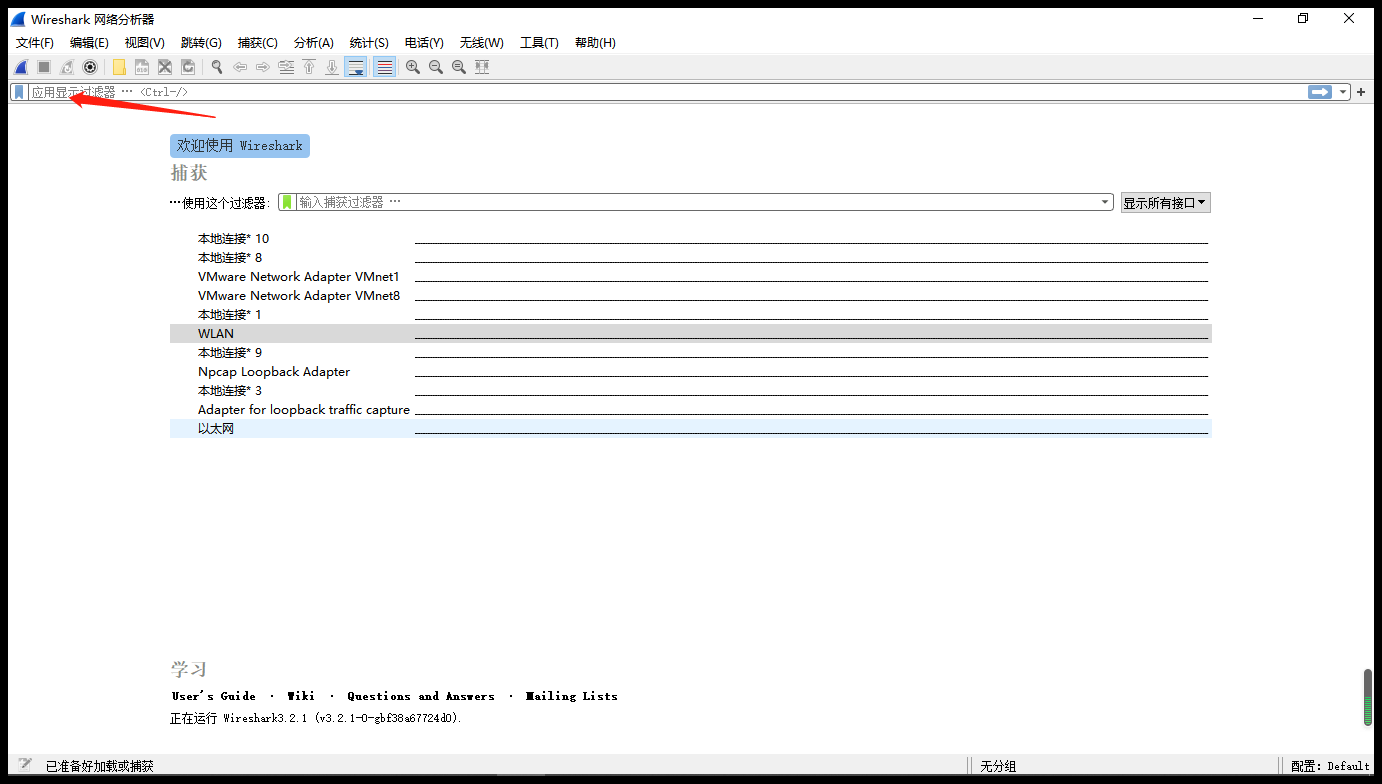Click the 欢迎使用 Wireshark banner
The width and height of the screenshot is (1382, 784).
coord(240,146)
